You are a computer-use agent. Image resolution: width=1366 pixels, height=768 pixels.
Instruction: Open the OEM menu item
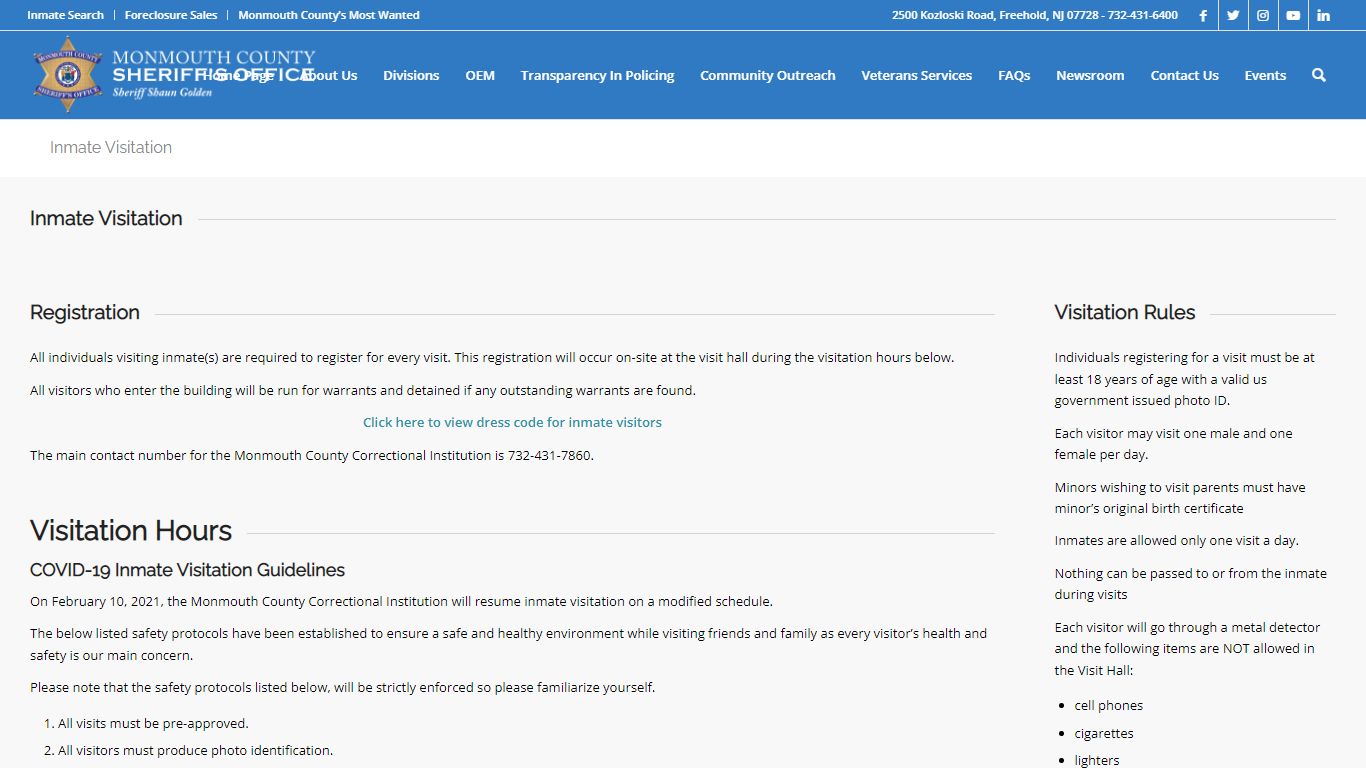point(480,75)
